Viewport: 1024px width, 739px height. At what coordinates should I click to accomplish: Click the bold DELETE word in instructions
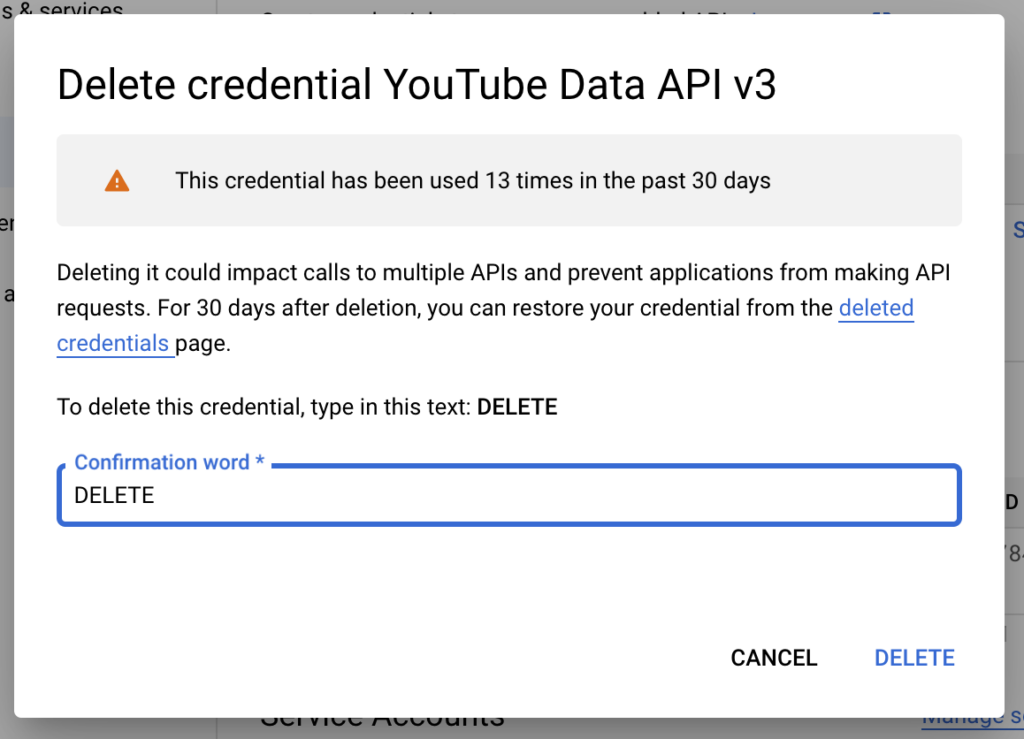517,407
